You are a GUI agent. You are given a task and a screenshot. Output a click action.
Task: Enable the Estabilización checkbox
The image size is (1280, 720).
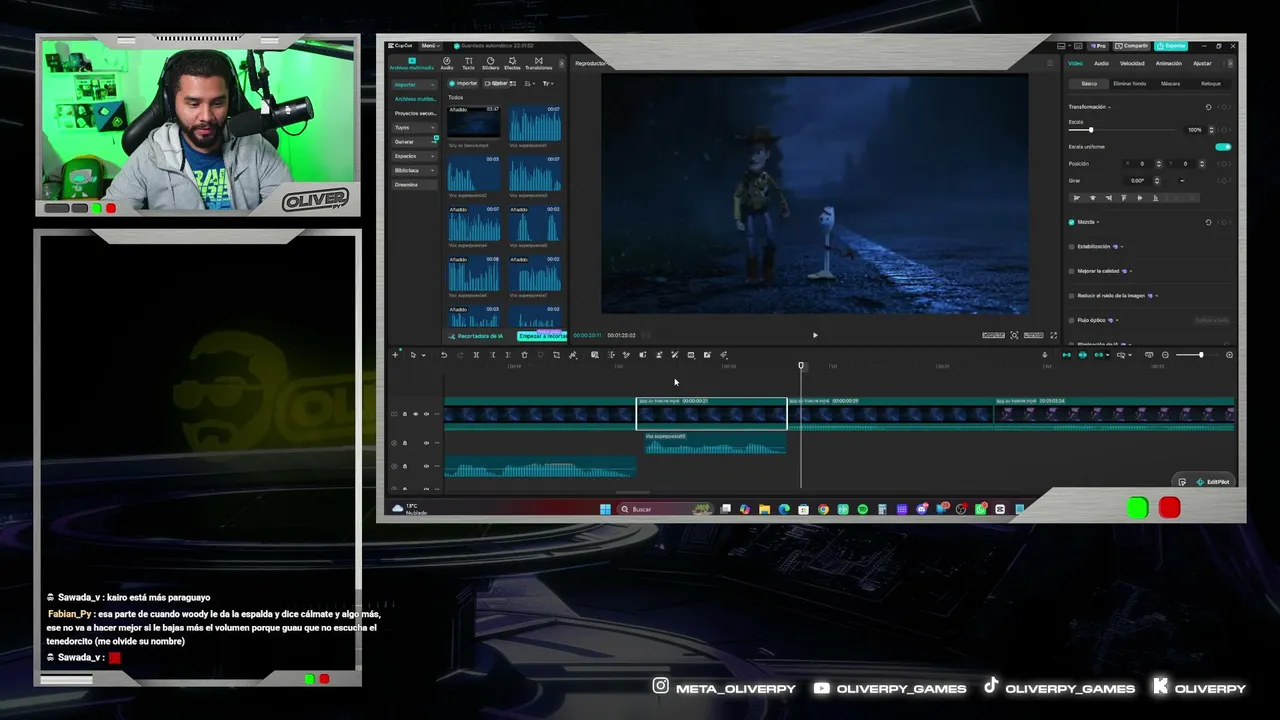pyautogui.click(x=1072, y=246)
